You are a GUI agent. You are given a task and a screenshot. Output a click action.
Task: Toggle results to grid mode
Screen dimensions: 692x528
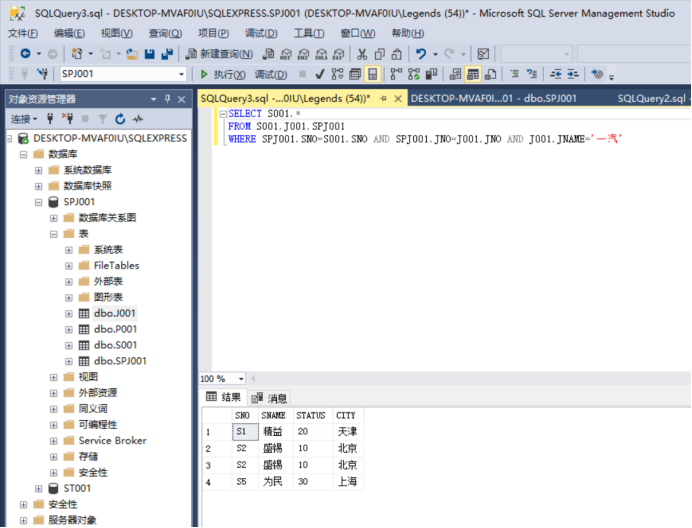(x=473, y=74)
